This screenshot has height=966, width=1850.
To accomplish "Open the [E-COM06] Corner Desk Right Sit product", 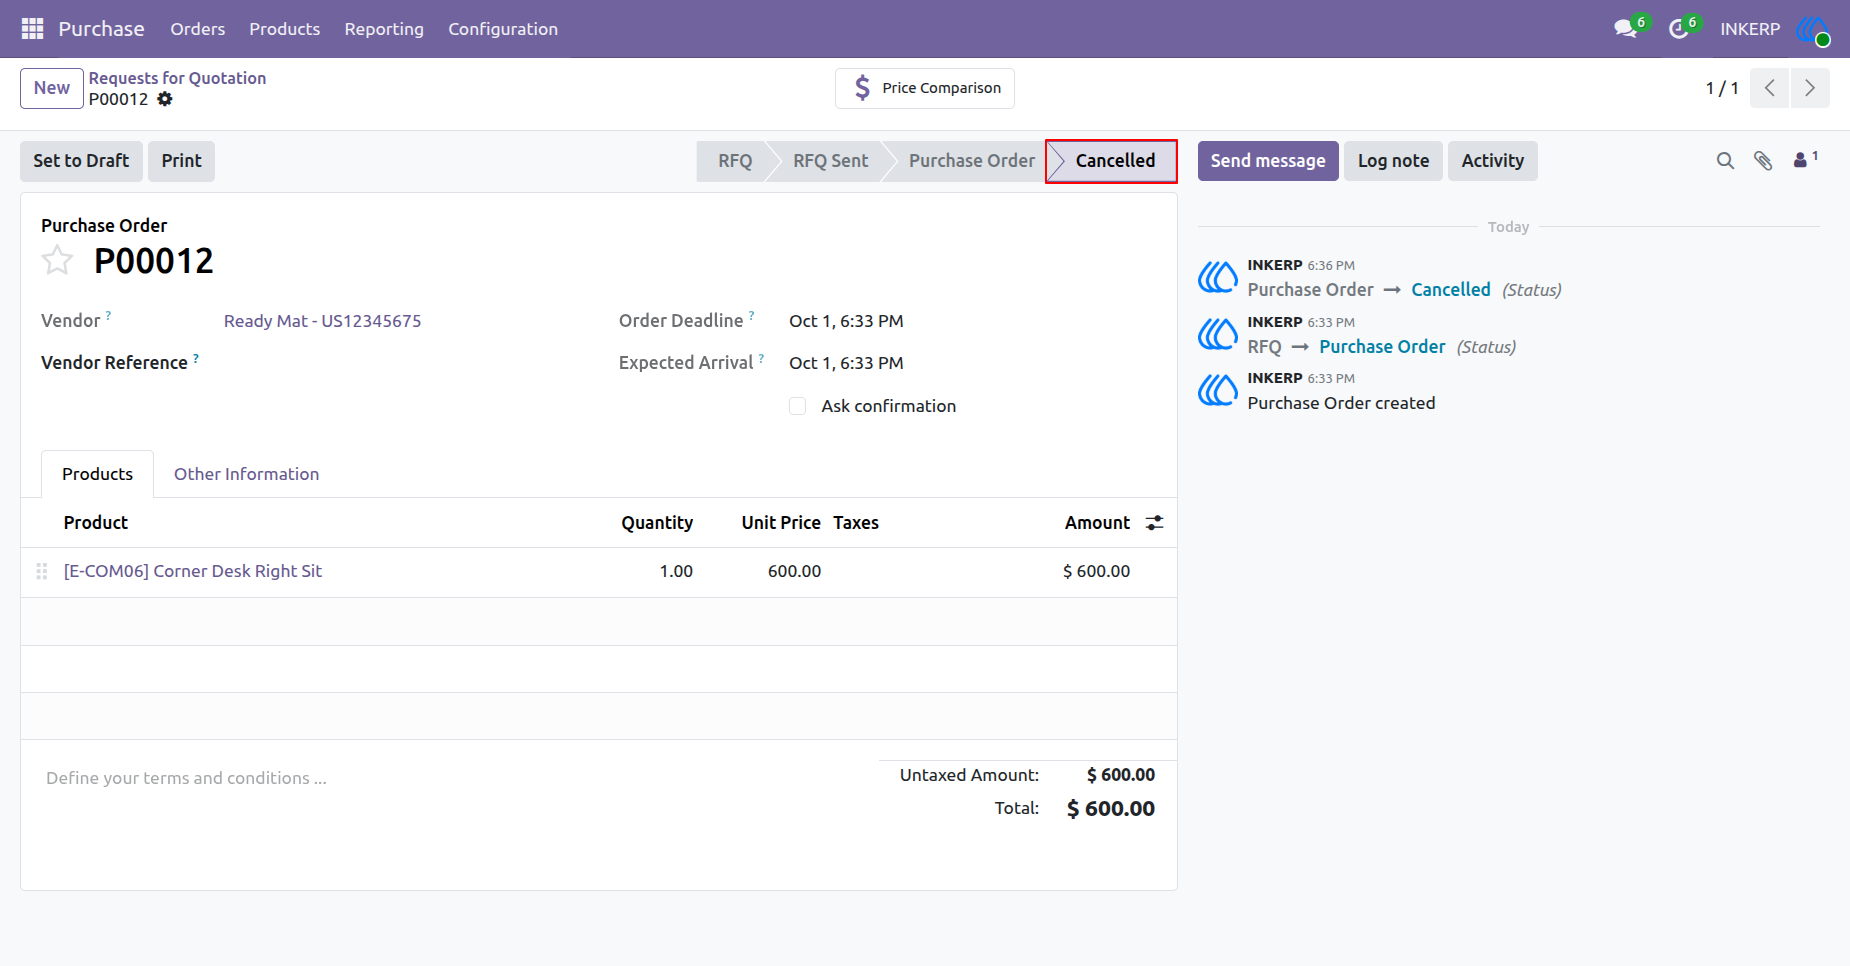I will (x=193, y=571).
